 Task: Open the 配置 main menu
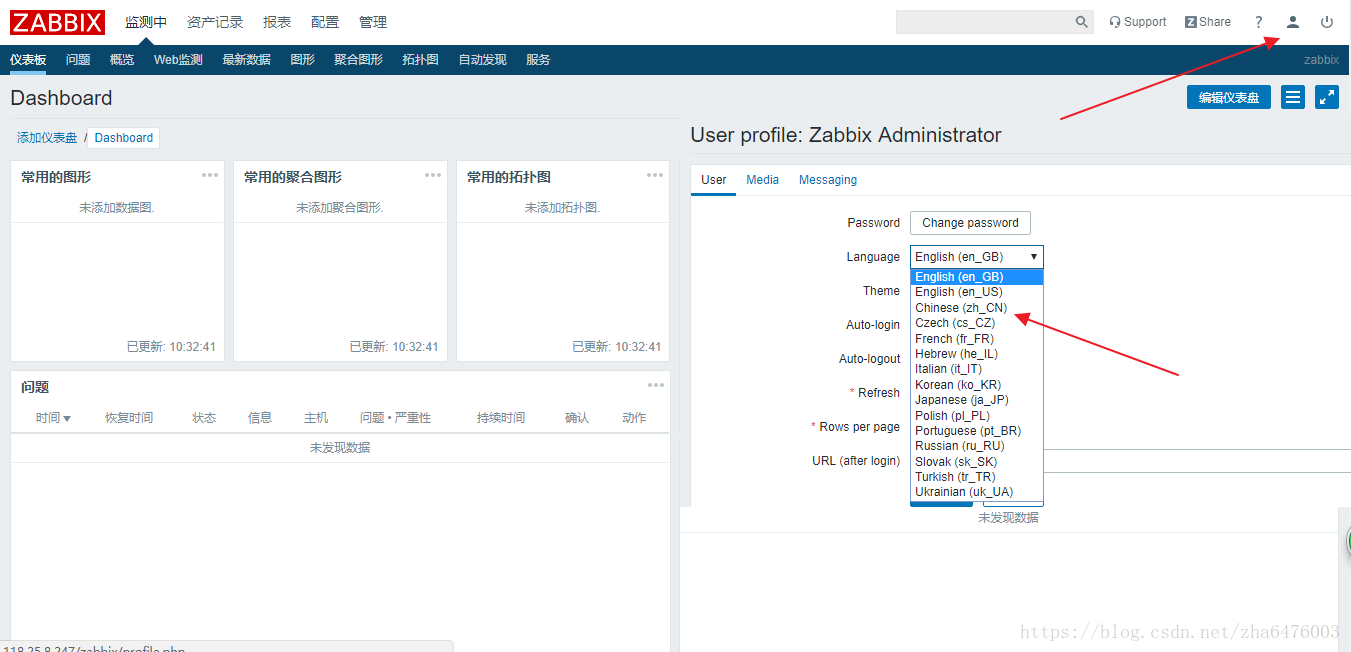pyautogui.click(x=325, y=22)
